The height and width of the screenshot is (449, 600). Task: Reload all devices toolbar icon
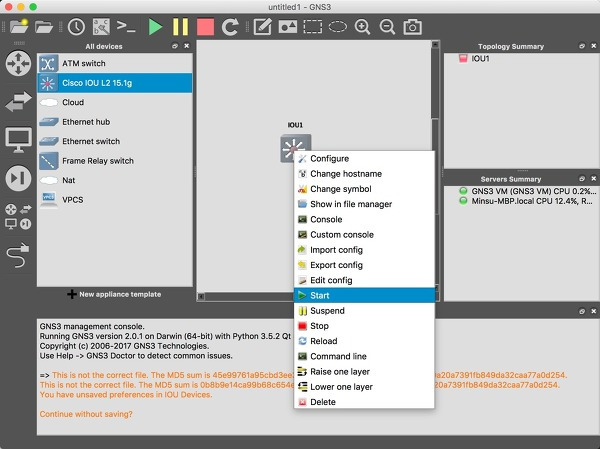[230, 27]
